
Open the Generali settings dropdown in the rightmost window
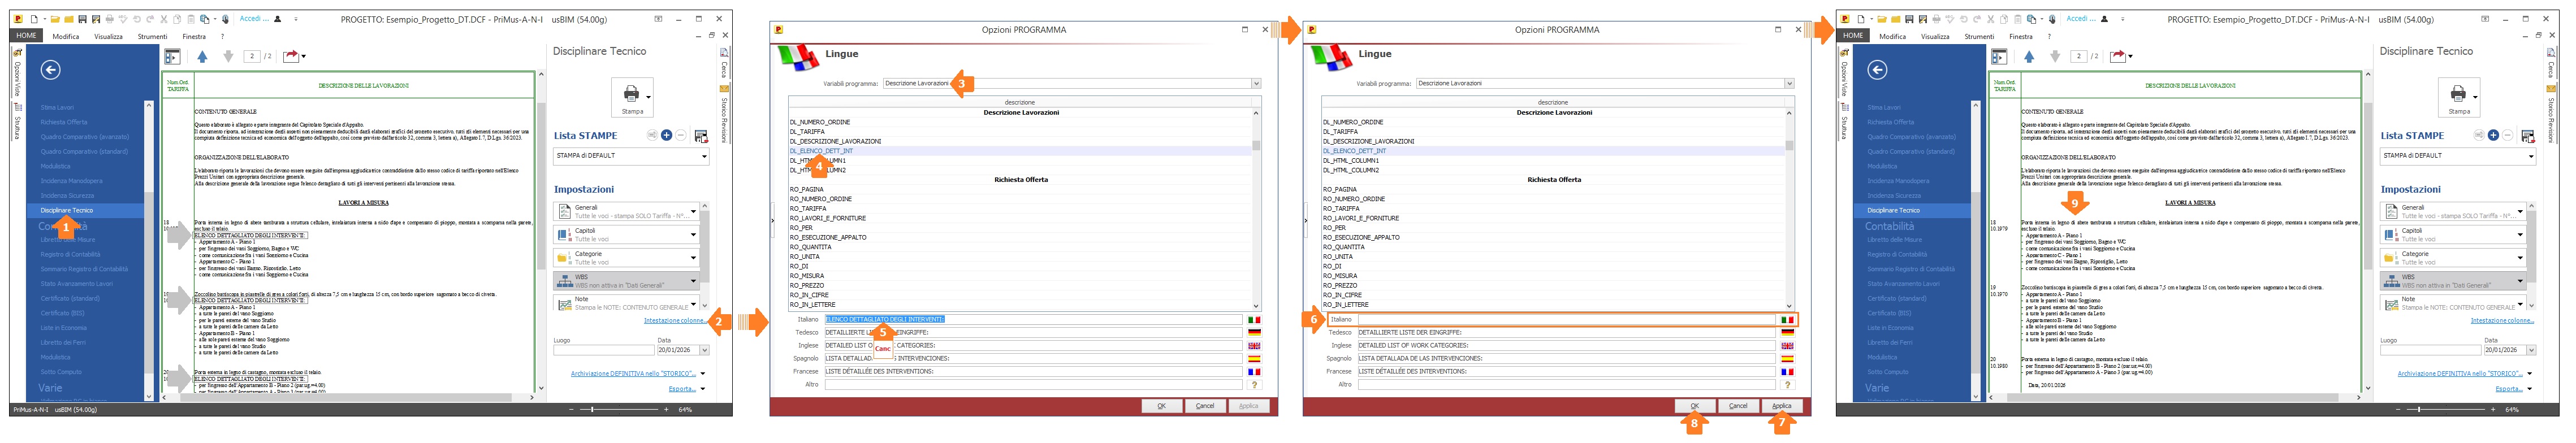point(2519,211)
